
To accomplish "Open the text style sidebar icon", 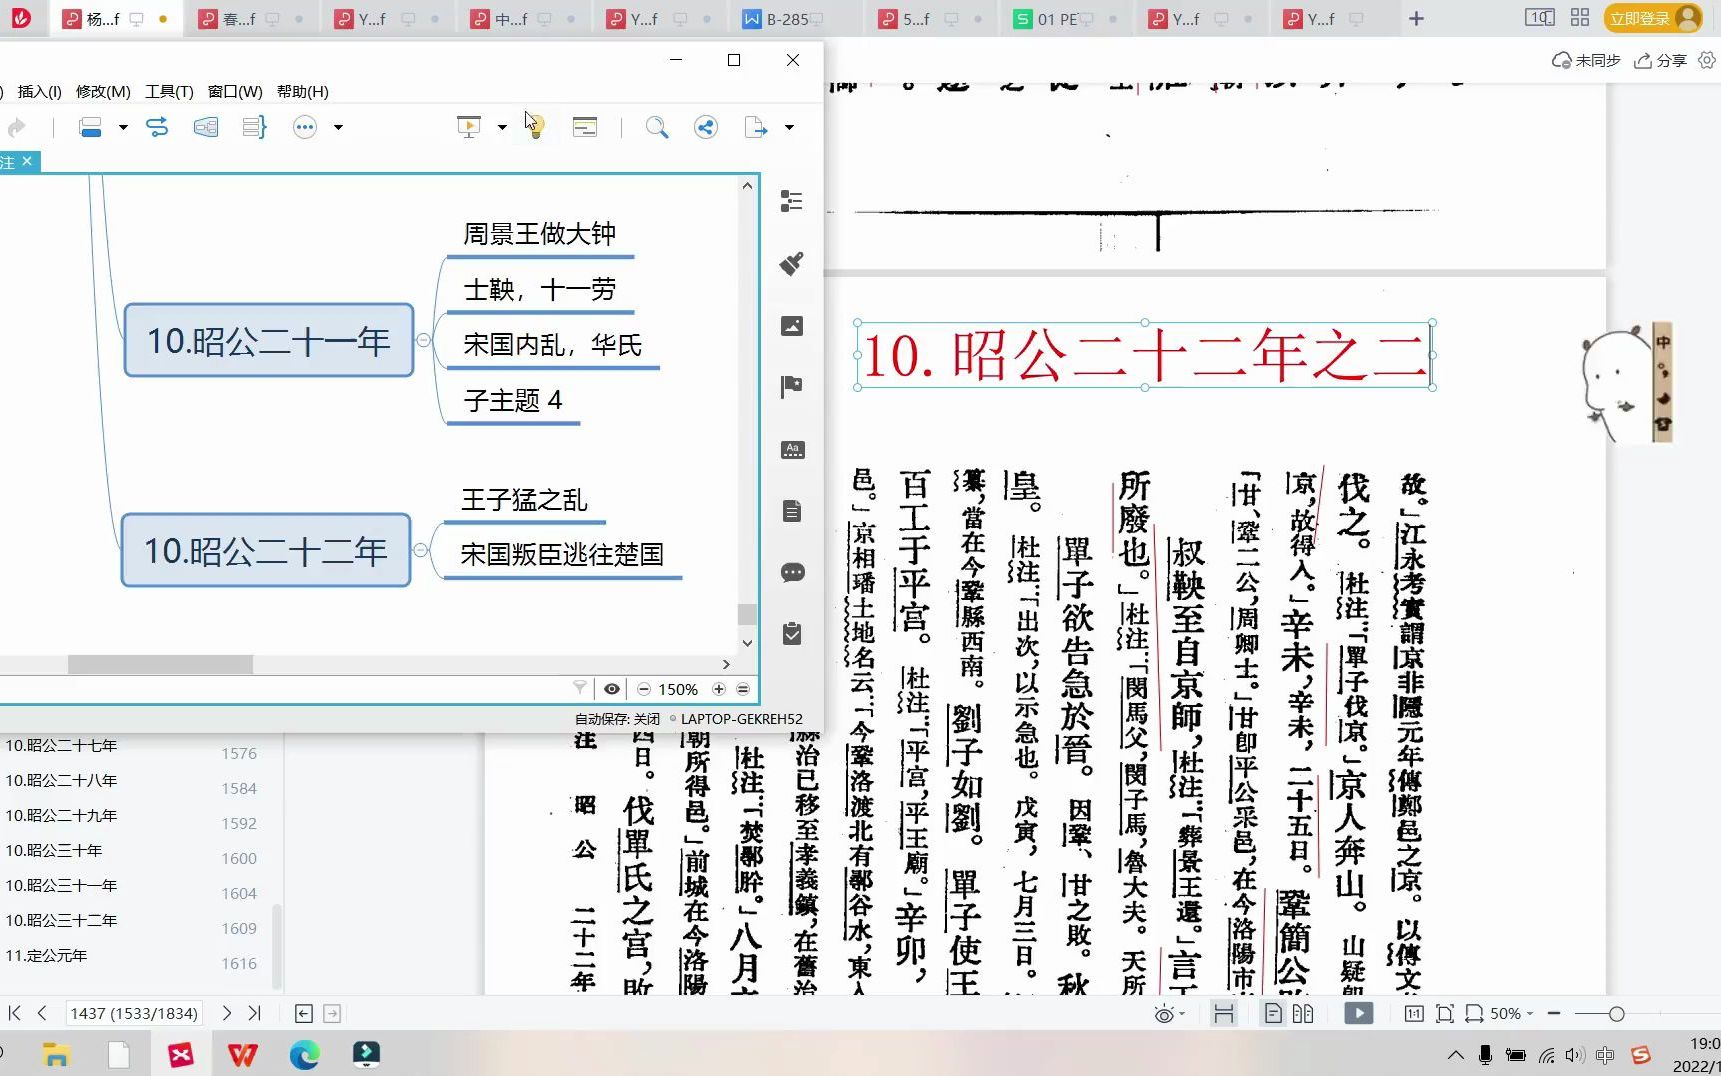I will 792,449.
